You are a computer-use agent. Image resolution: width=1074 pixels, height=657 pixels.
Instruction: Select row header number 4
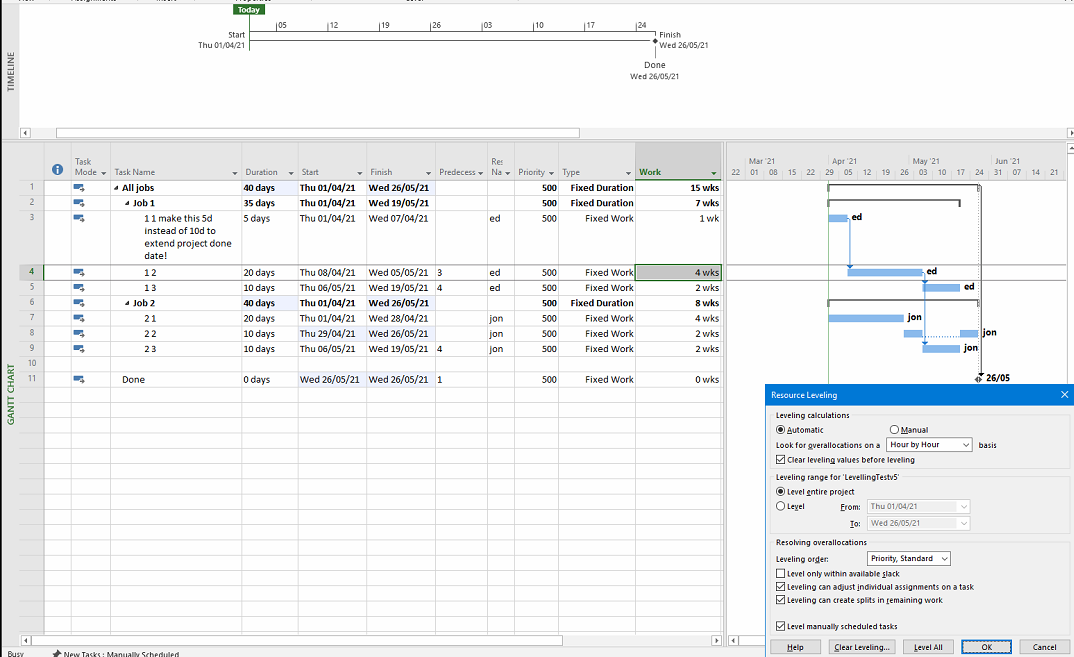click(32, 272)
